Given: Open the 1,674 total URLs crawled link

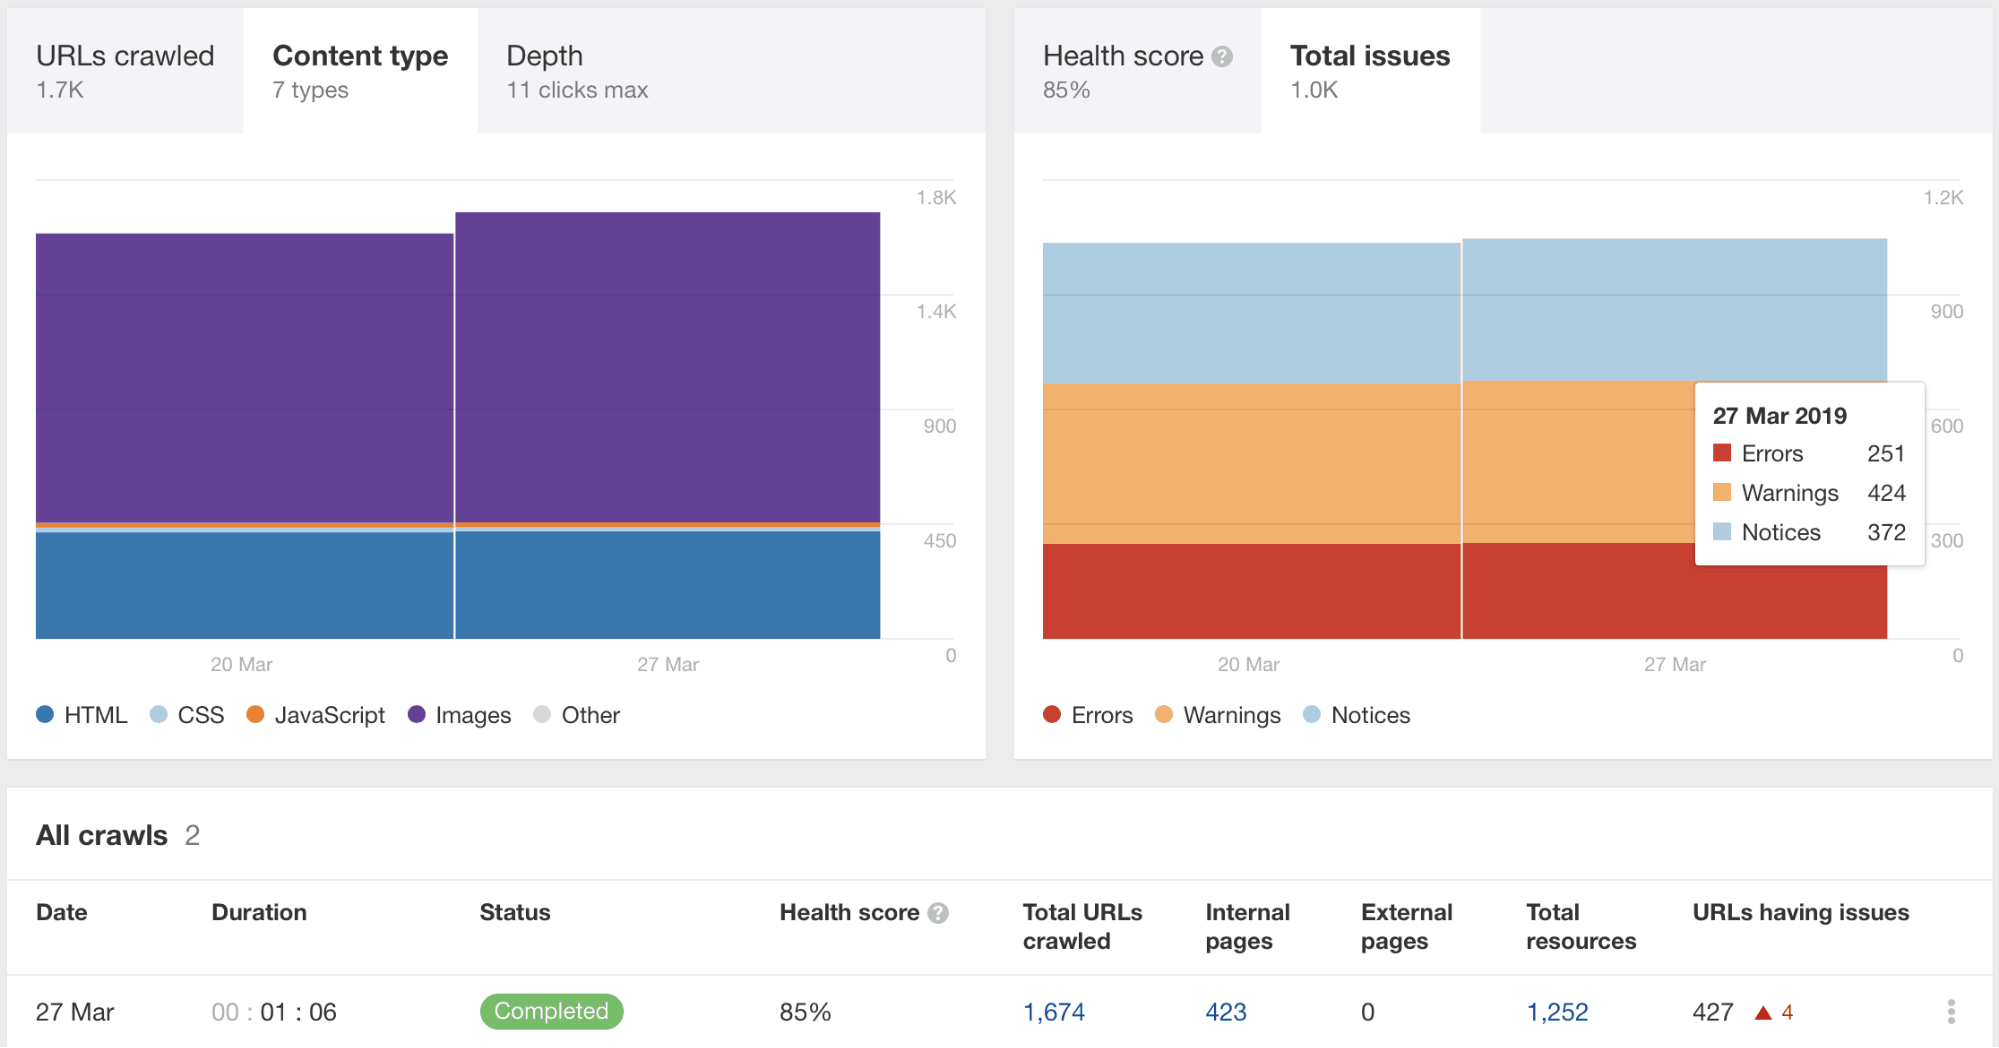Looking at the screenshot, I should [x=1053, y=1012].
